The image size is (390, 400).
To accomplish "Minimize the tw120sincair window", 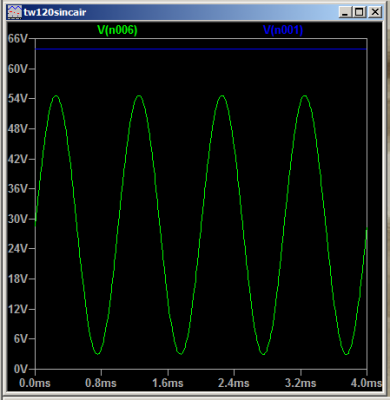I will coord(345,12).
